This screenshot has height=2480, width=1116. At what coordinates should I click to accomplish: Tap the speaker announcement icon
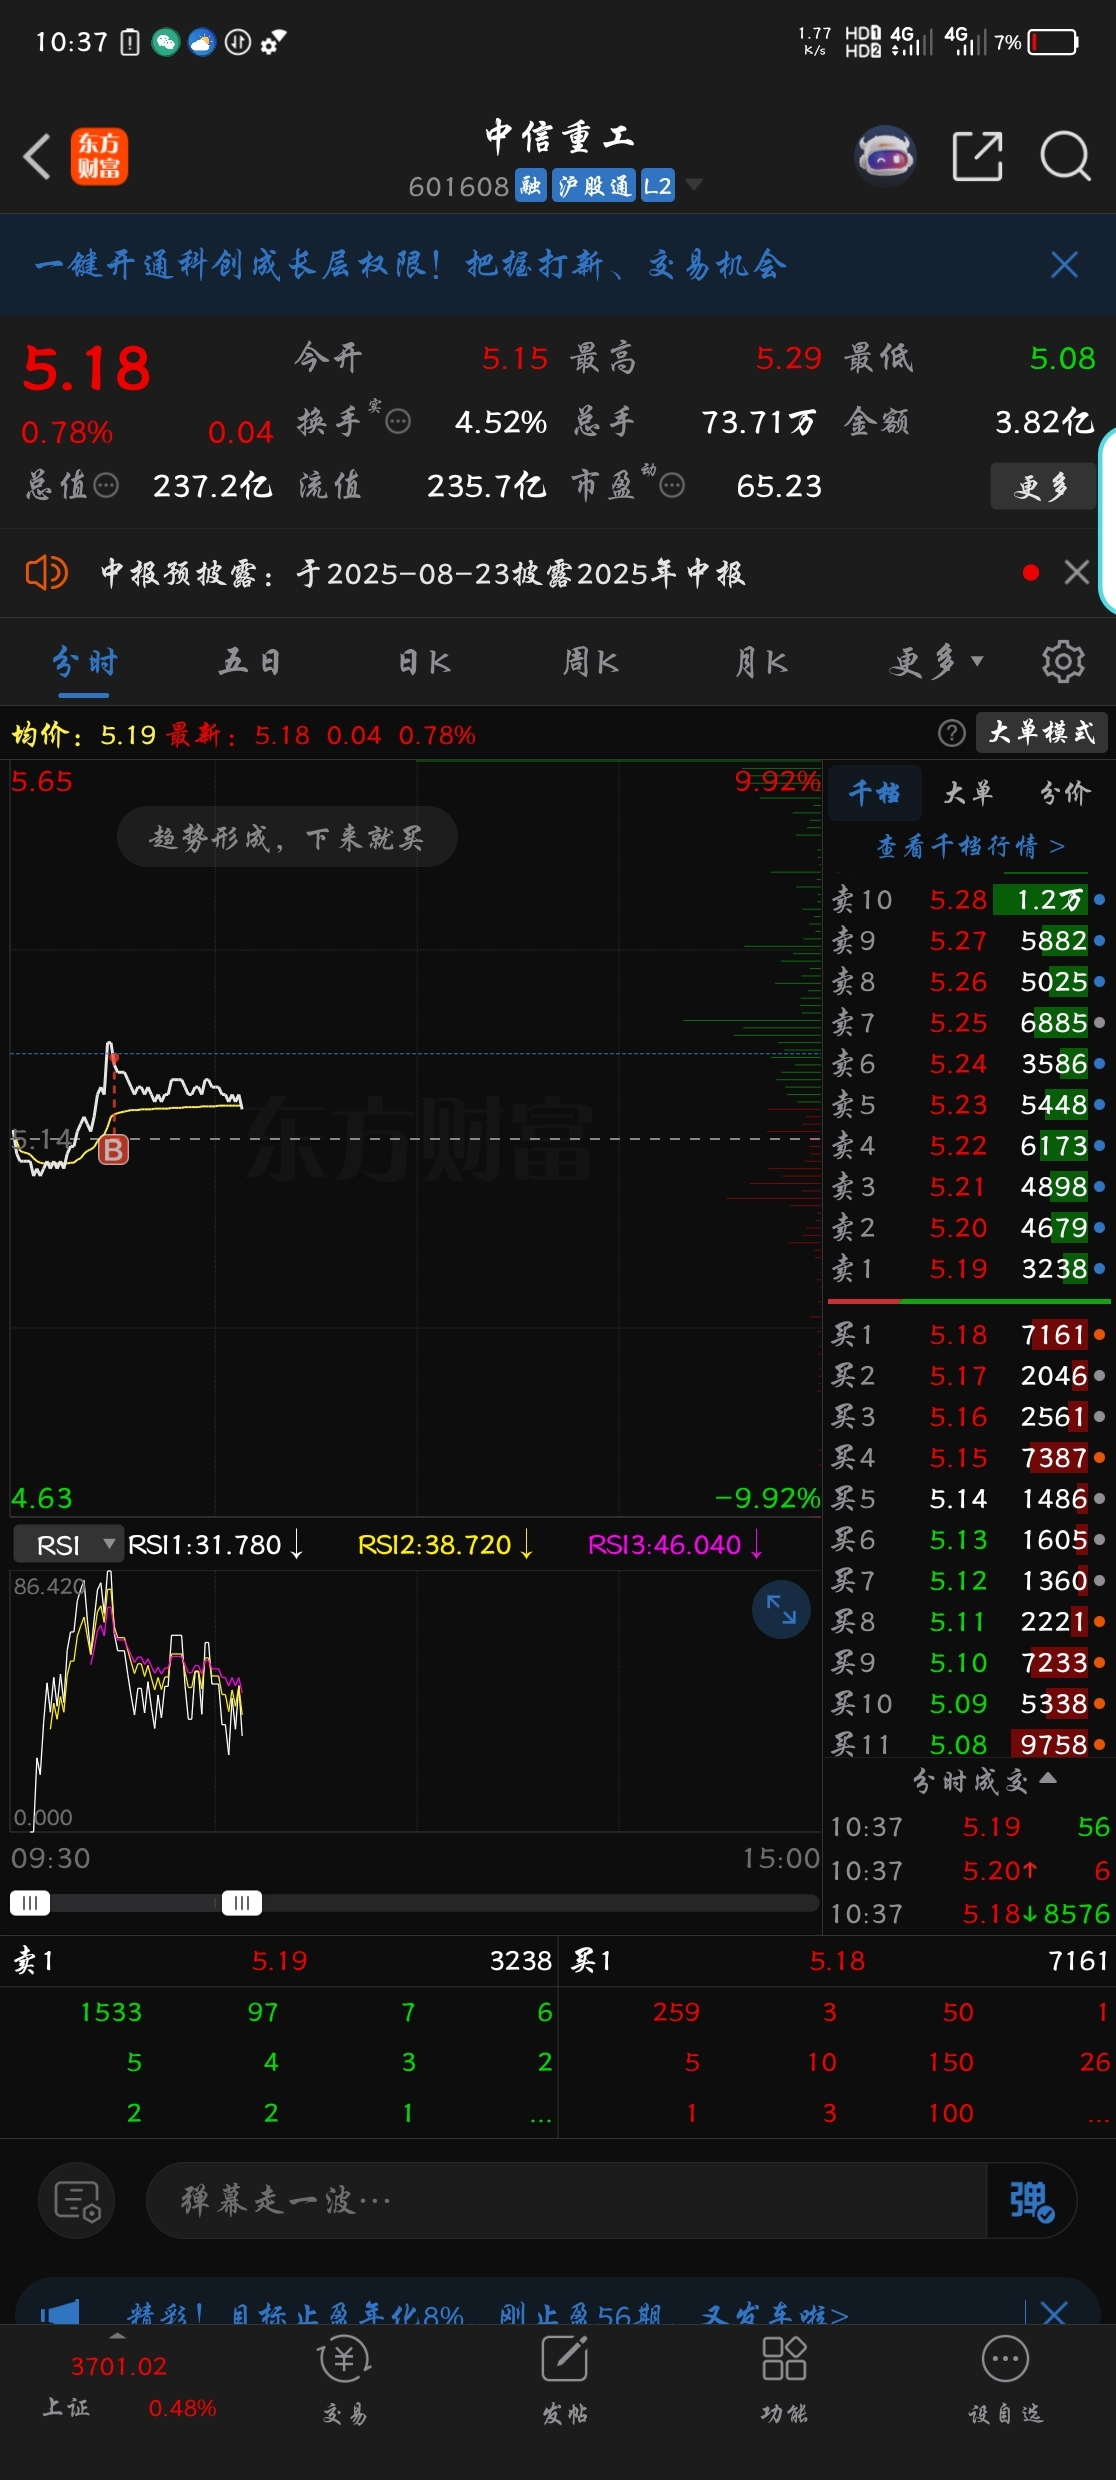click(x=46, y=573)
